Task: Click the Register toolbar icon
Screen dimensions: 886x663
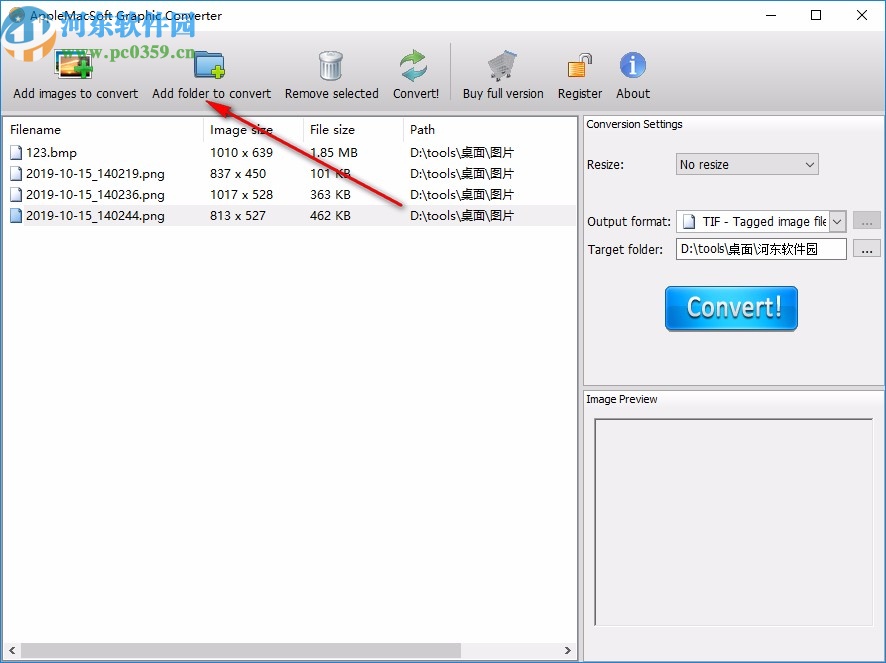Action: click(579, 62)
